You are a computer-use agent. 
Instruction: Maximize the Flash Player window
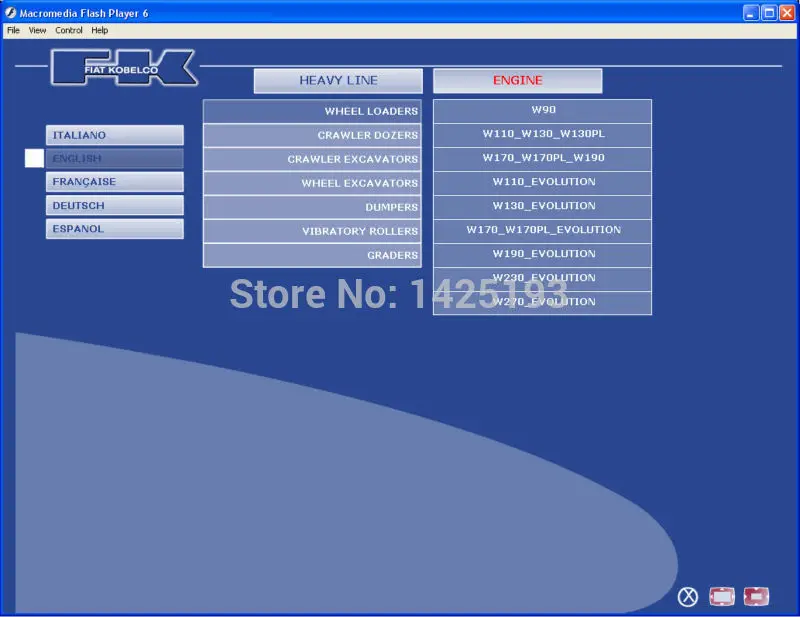(x=769, y=13)
